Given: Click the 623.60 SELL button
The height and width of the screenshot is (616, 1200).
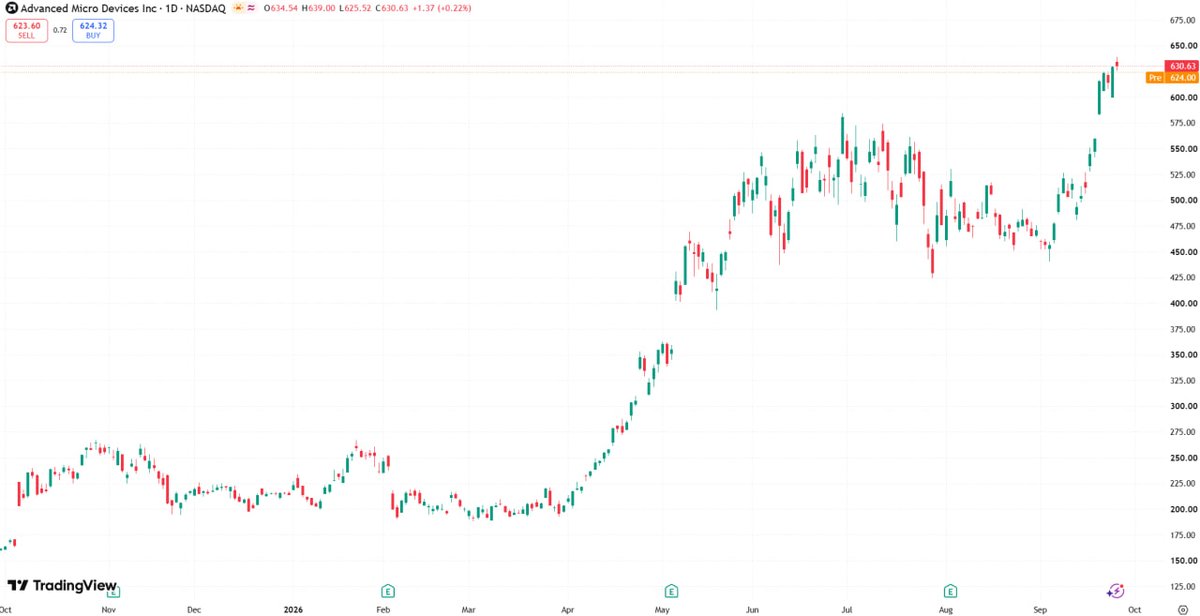Looking at the screenshot, I should click(26, 31).
